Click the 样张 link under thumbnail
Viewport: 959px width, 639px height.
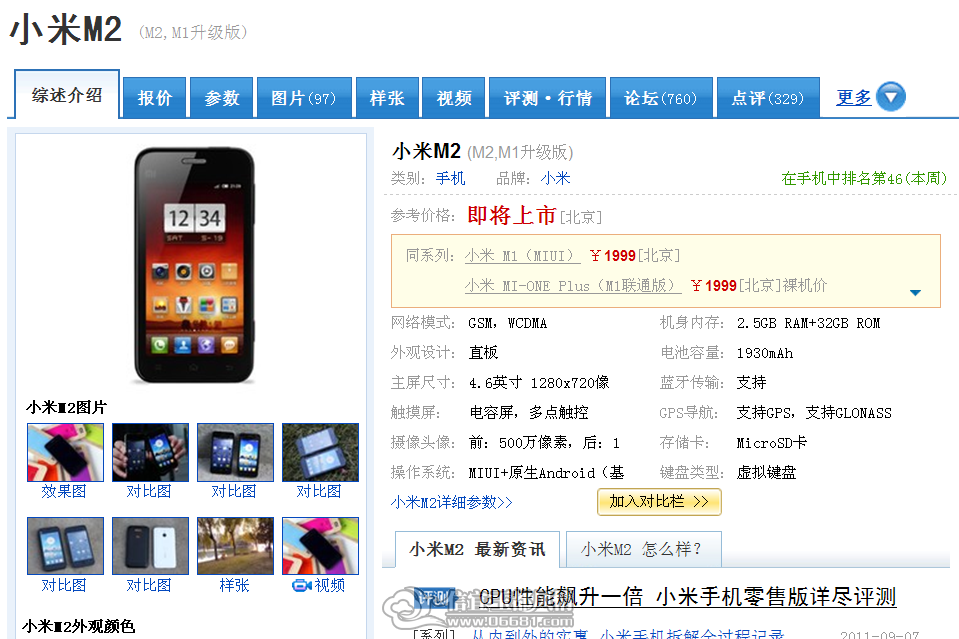pyautogui.click(x=234, y=585)
